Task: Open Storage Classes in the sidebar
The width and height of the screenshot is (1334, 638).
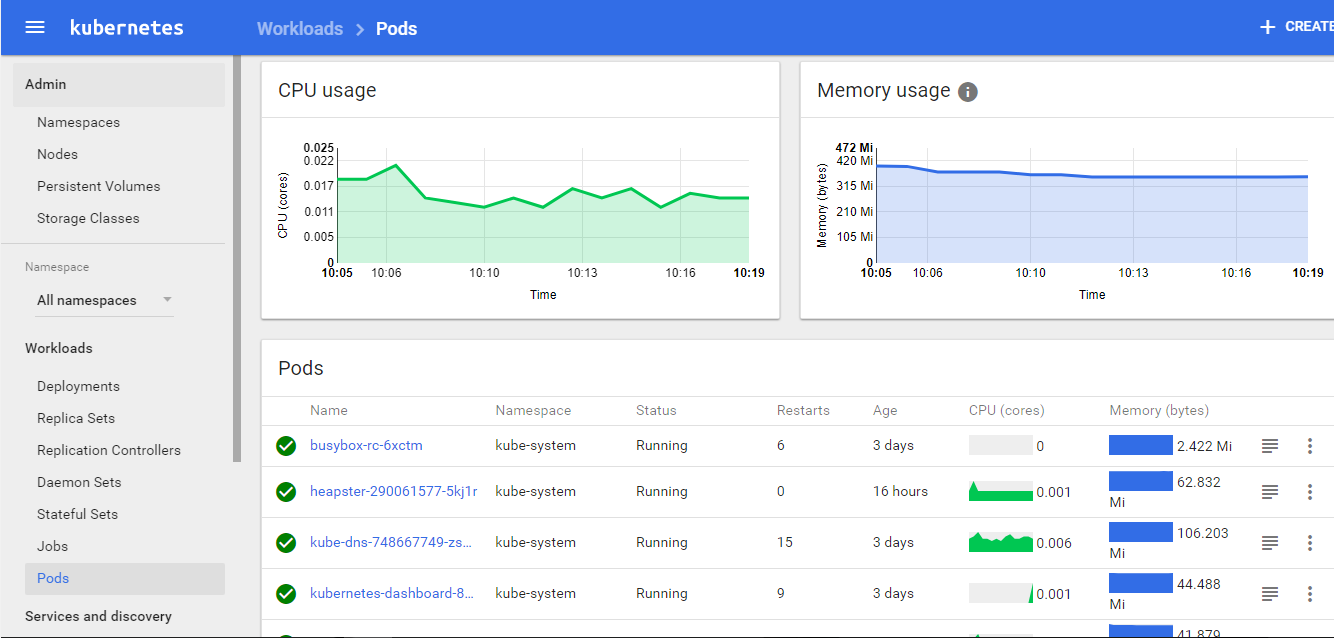Action: click(88, 218)
